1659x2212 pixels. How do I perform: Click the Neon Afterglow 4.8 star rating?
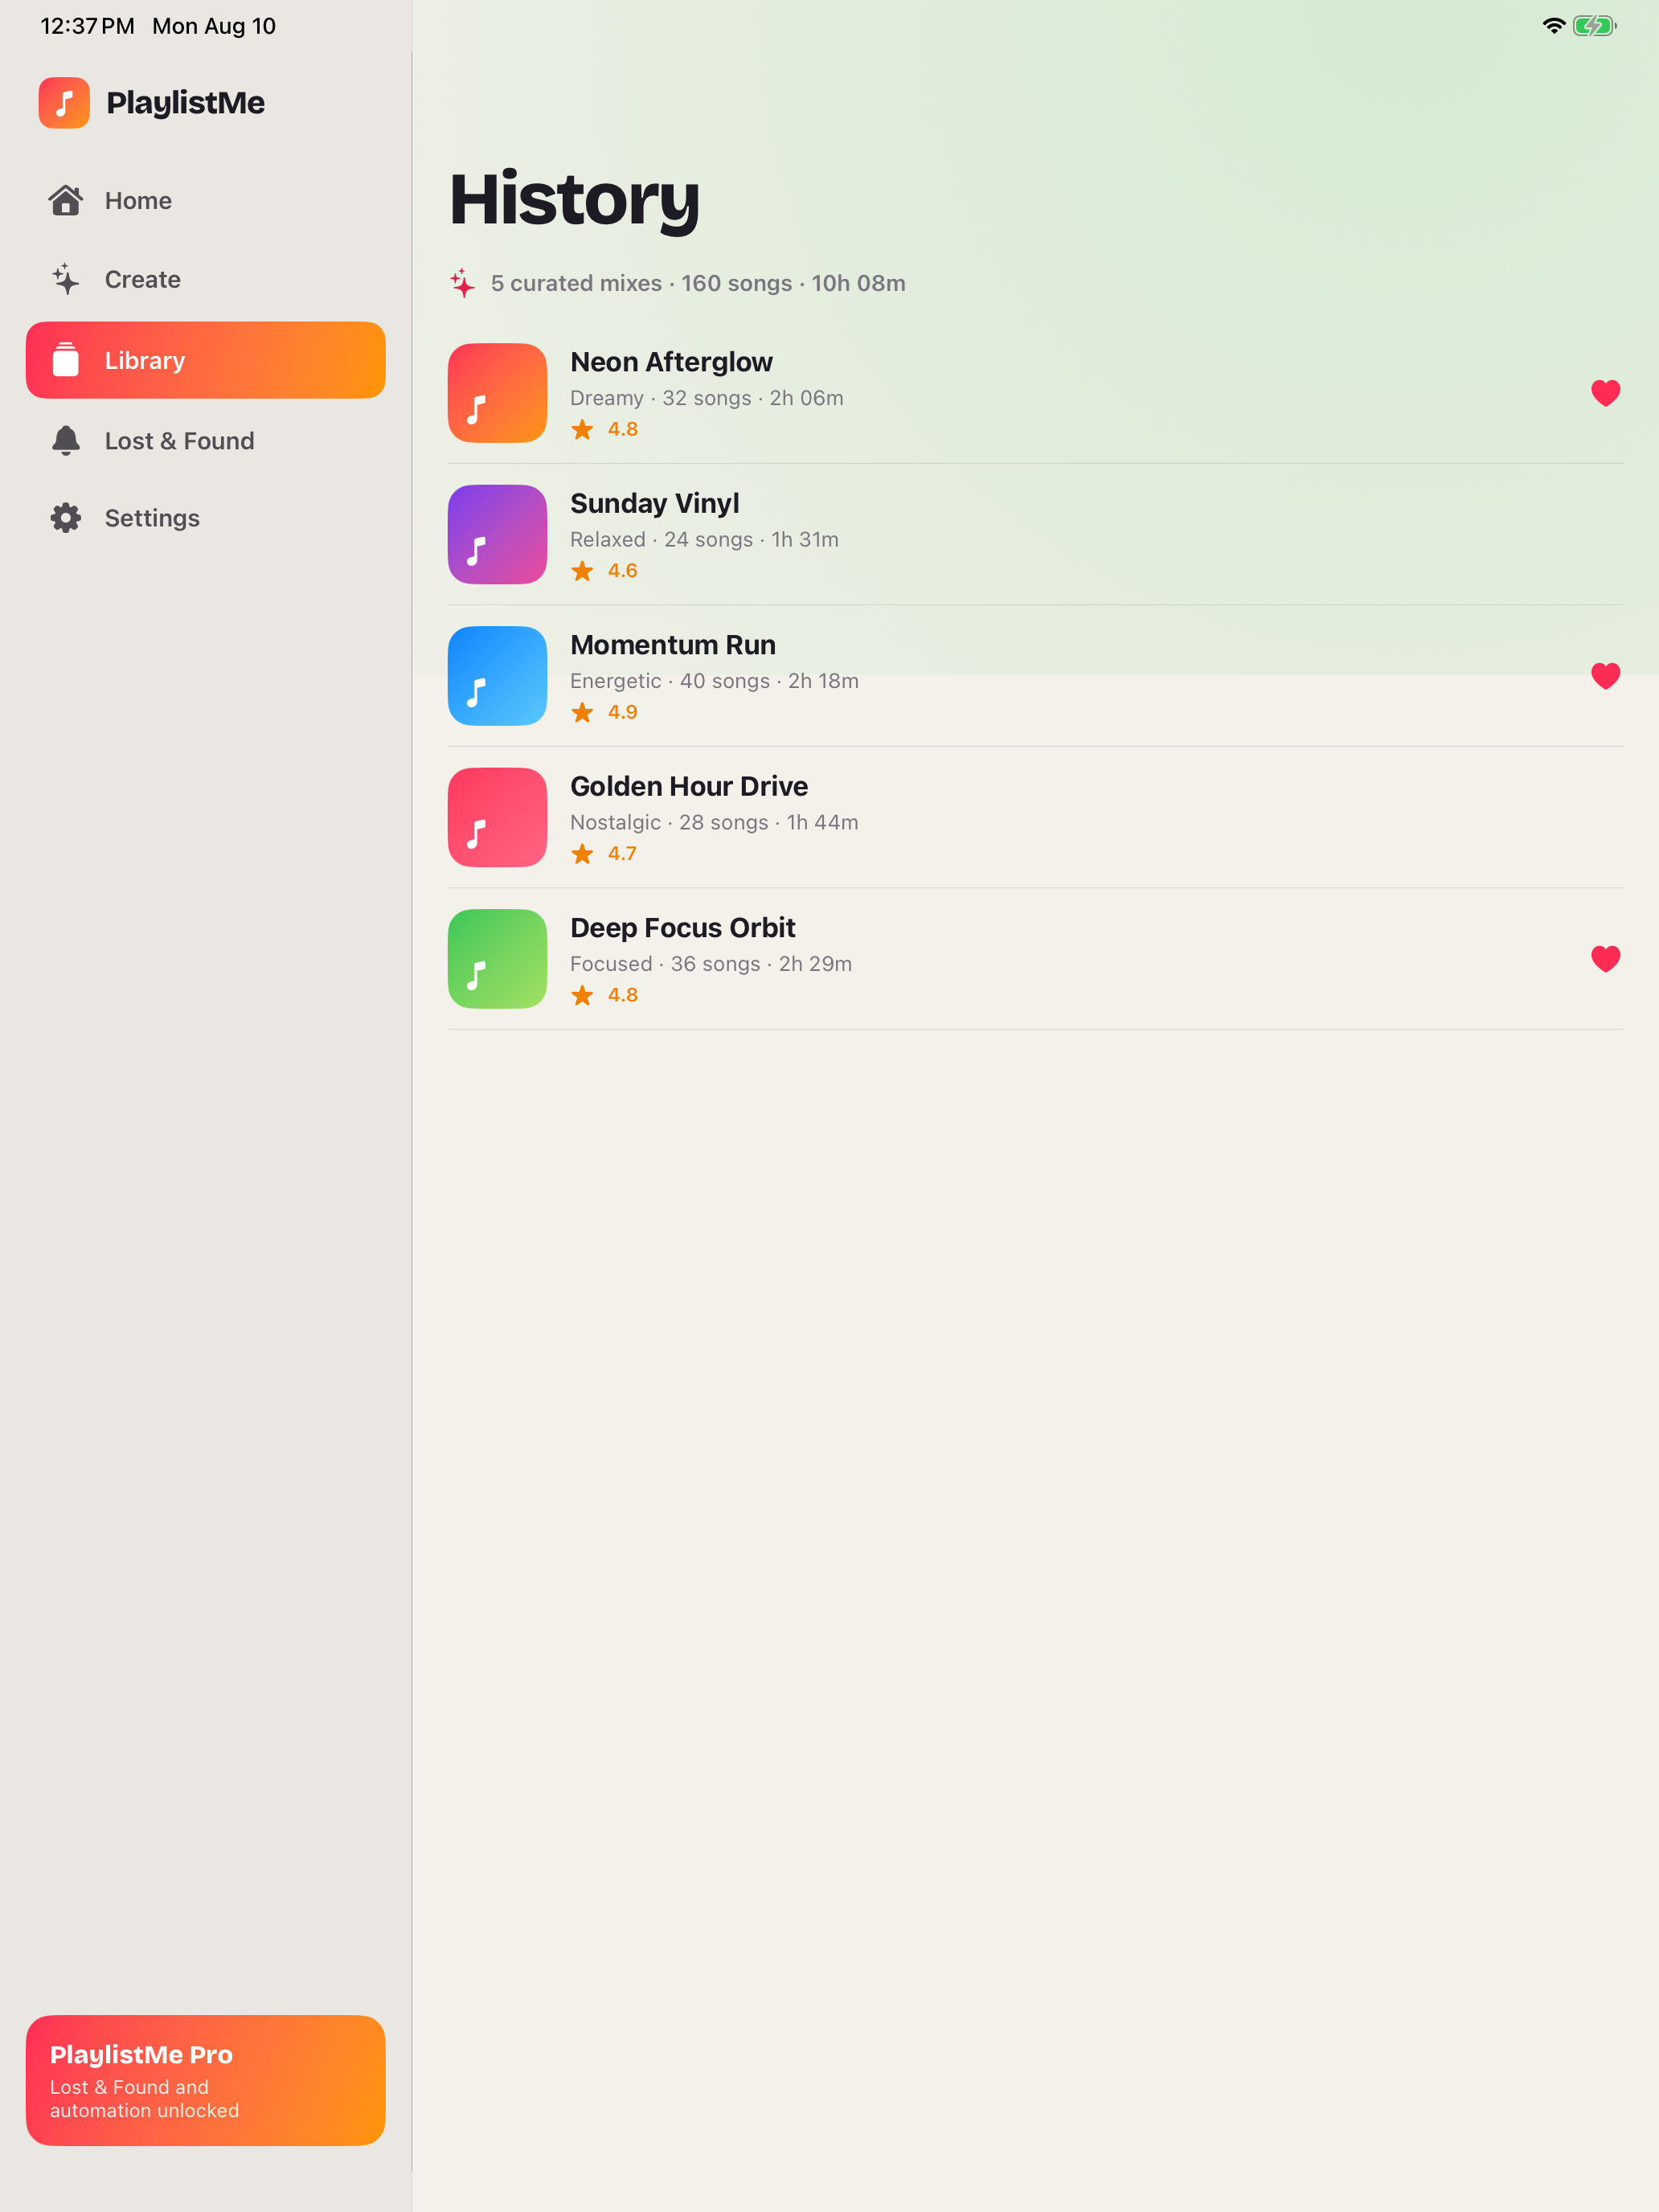pyautogui.click(x=604, y=429)
